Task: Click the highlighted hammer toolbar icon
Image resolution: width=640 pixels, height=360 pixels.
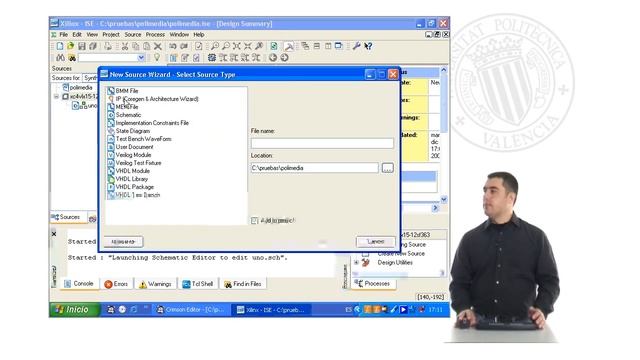Action: tap(289, 46)
